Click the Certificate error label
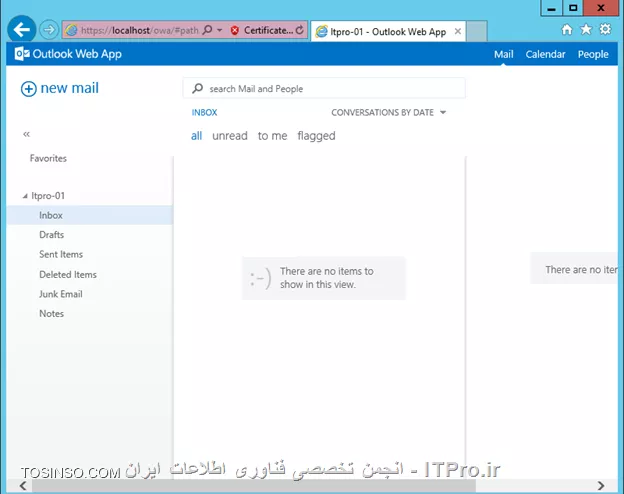624x494 pixels. [x=268, y=30]
